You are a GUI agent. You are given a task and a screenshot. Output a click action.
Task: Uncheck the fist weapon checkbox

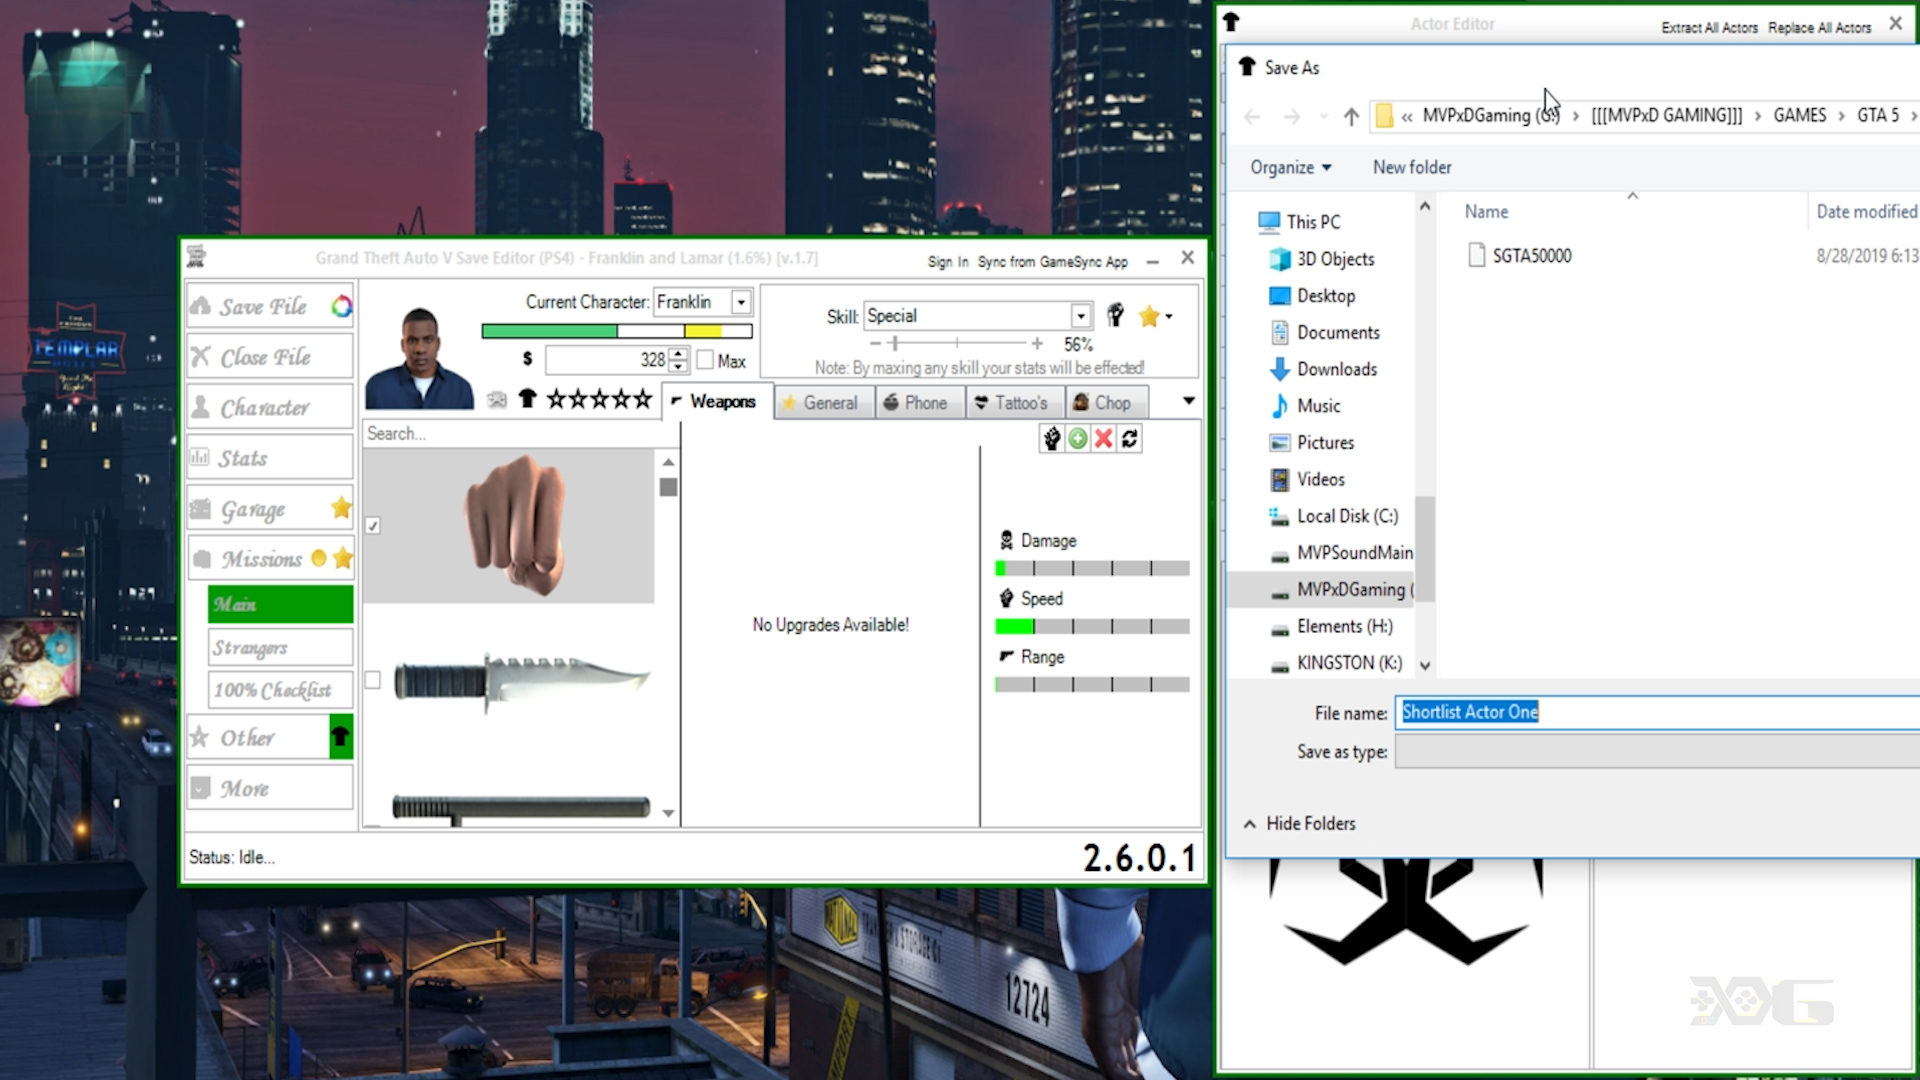[373, 525]
